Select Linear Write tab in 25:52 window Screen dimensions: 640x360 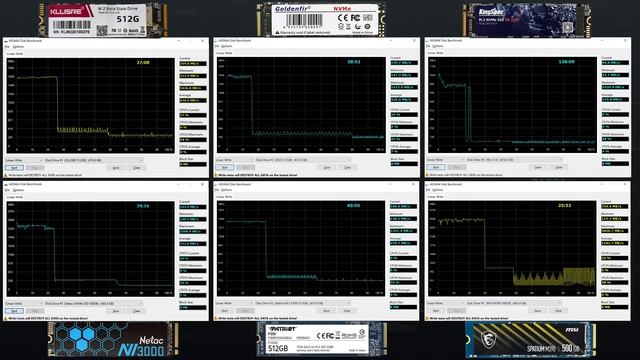436,197
